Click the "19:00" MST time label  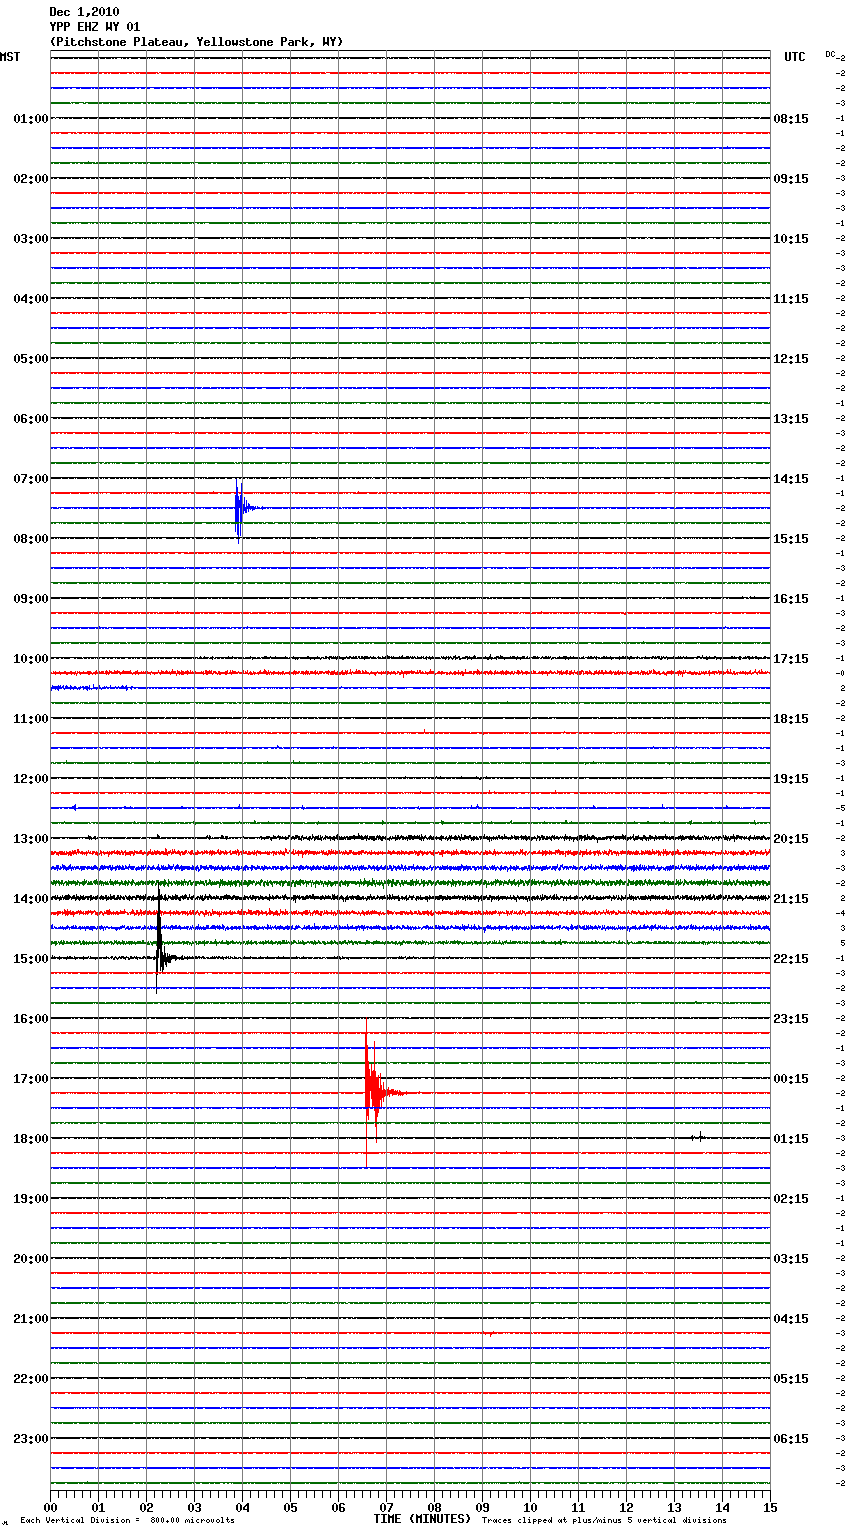(x=30, y=1199)
